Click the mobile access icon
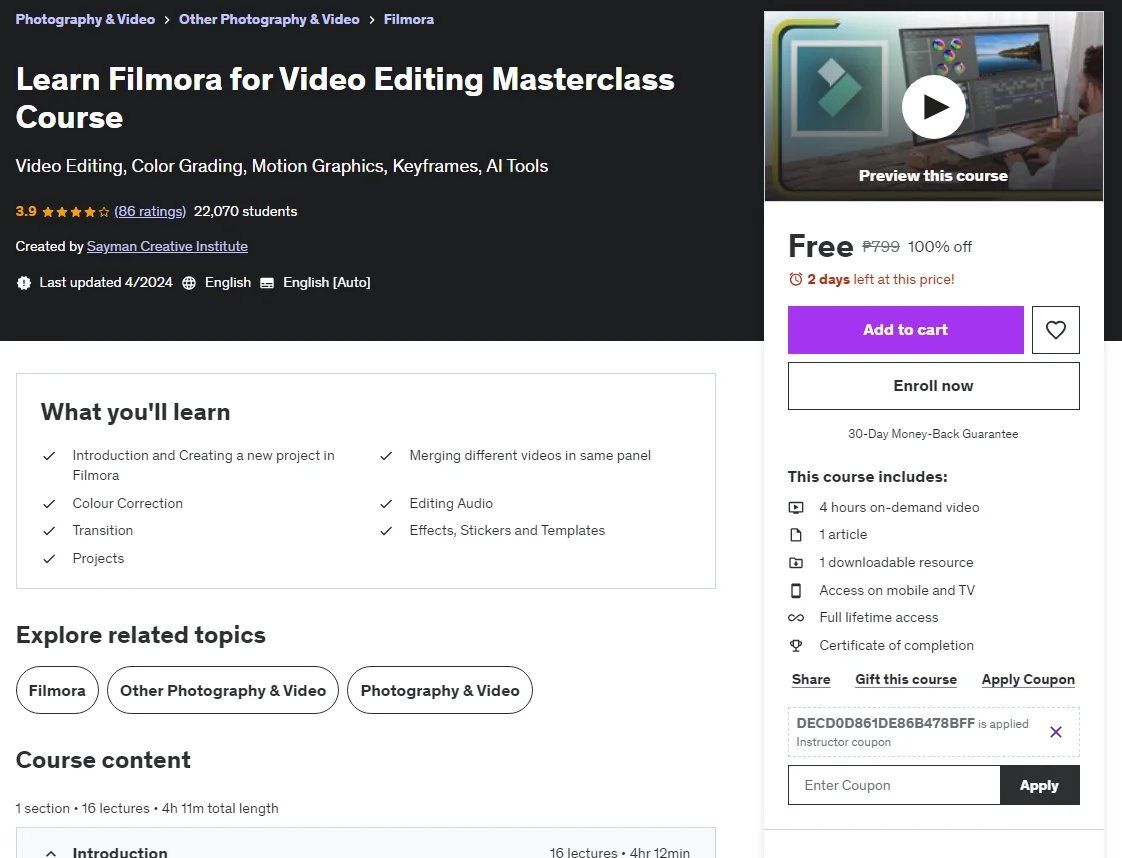Image resolution: width=1122 pixels, height=858 pixels. tap(796, 590)
